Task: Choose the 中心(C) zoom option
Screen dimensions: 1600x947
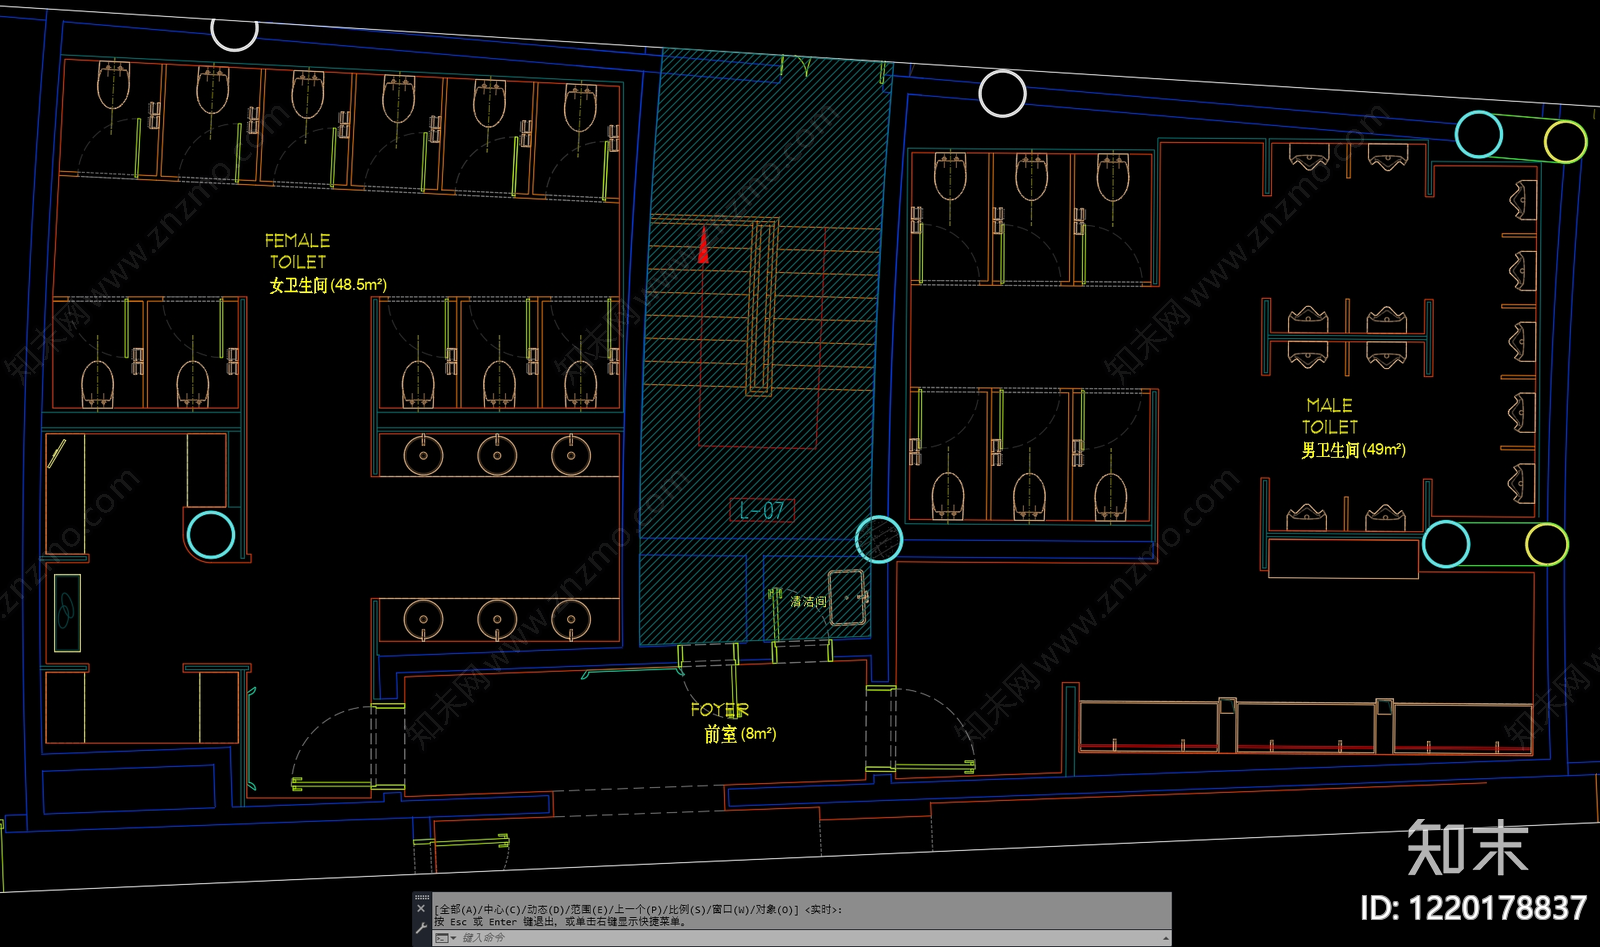Action: click(x=503, y=909)
